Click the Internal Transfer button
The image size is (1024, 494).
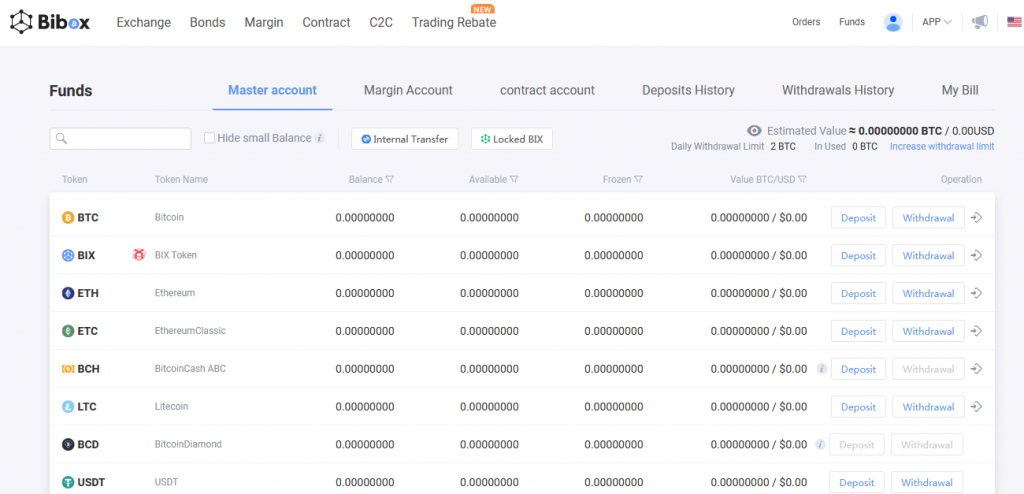[x=405, y=139]
